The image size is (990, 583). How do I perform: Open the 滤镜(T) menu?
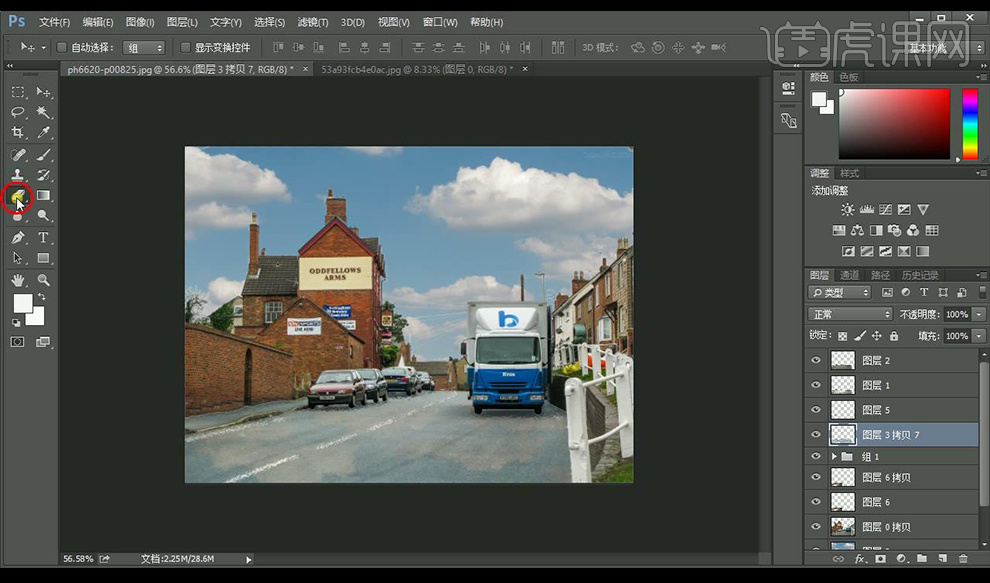pyautogui.click(x=312, y=22)
